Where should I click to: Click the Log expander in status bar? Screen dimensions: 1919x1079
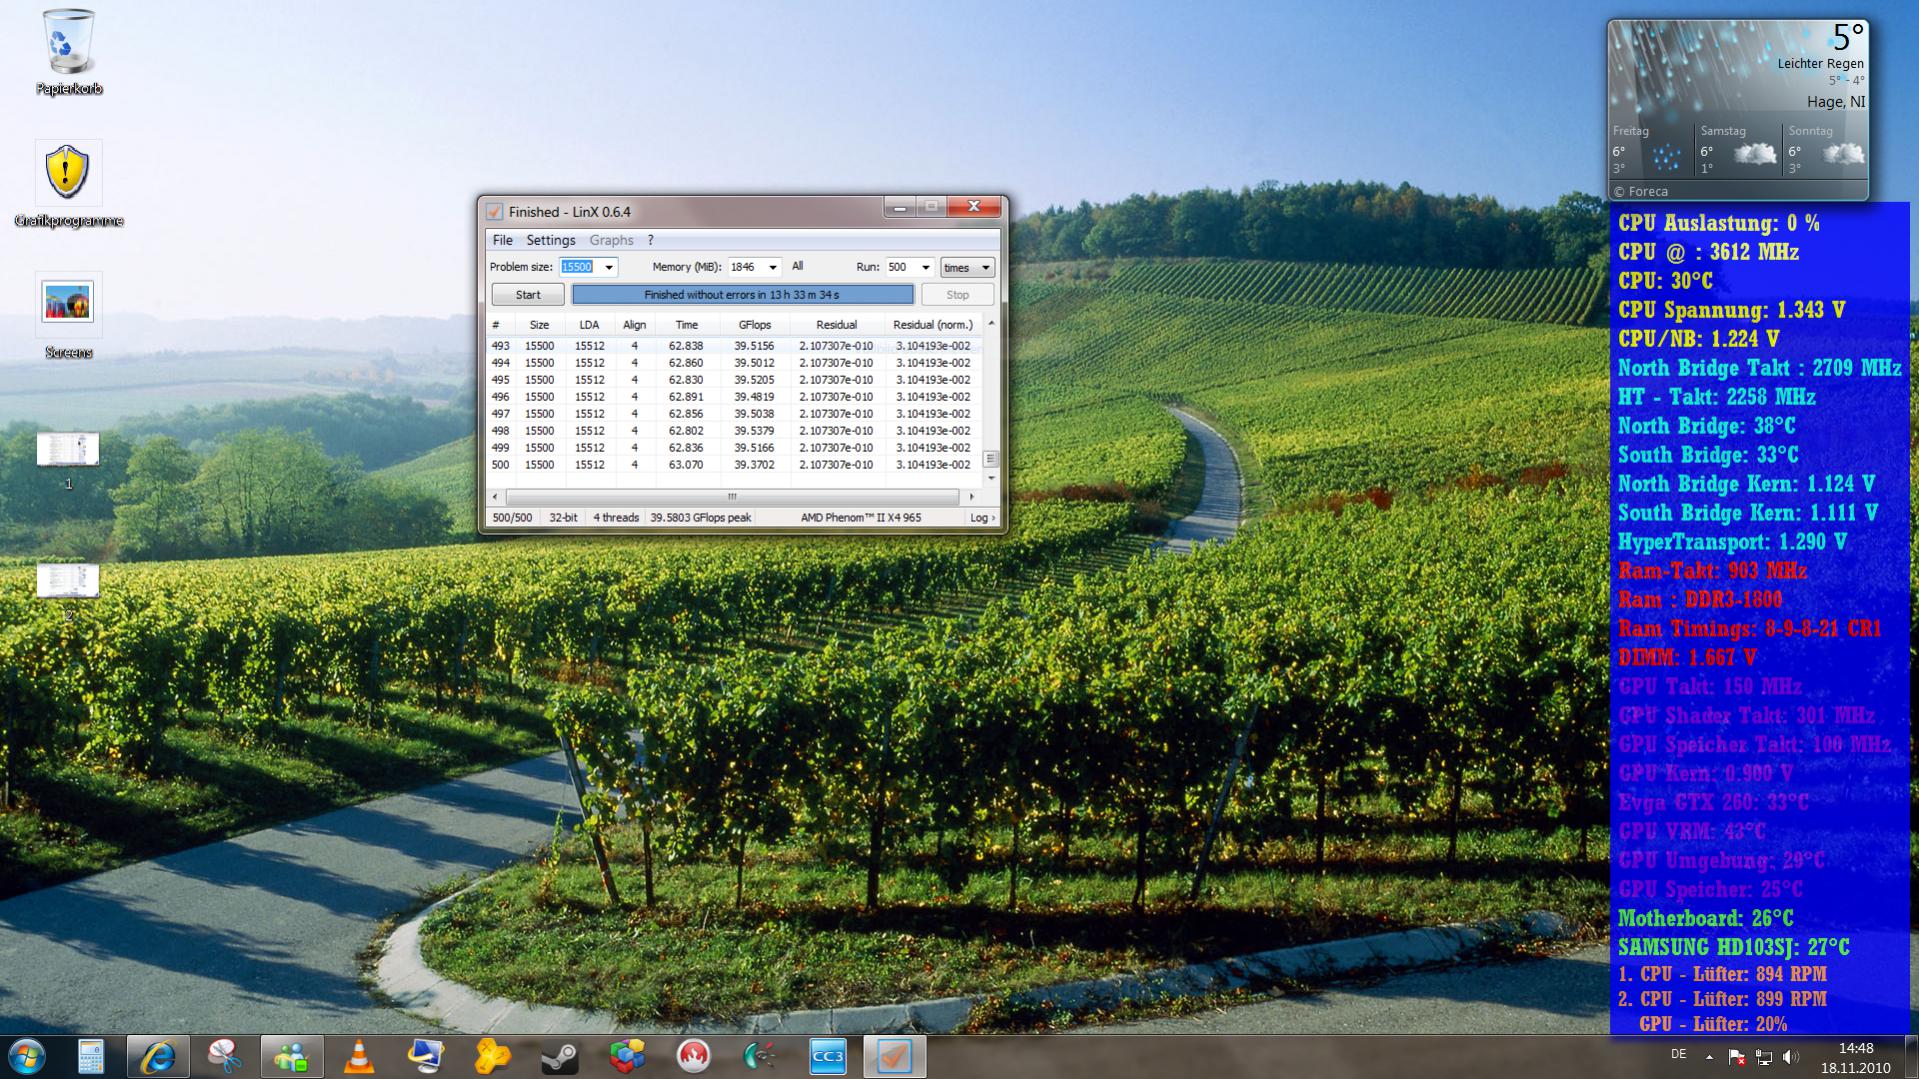(x=982, y=517)
